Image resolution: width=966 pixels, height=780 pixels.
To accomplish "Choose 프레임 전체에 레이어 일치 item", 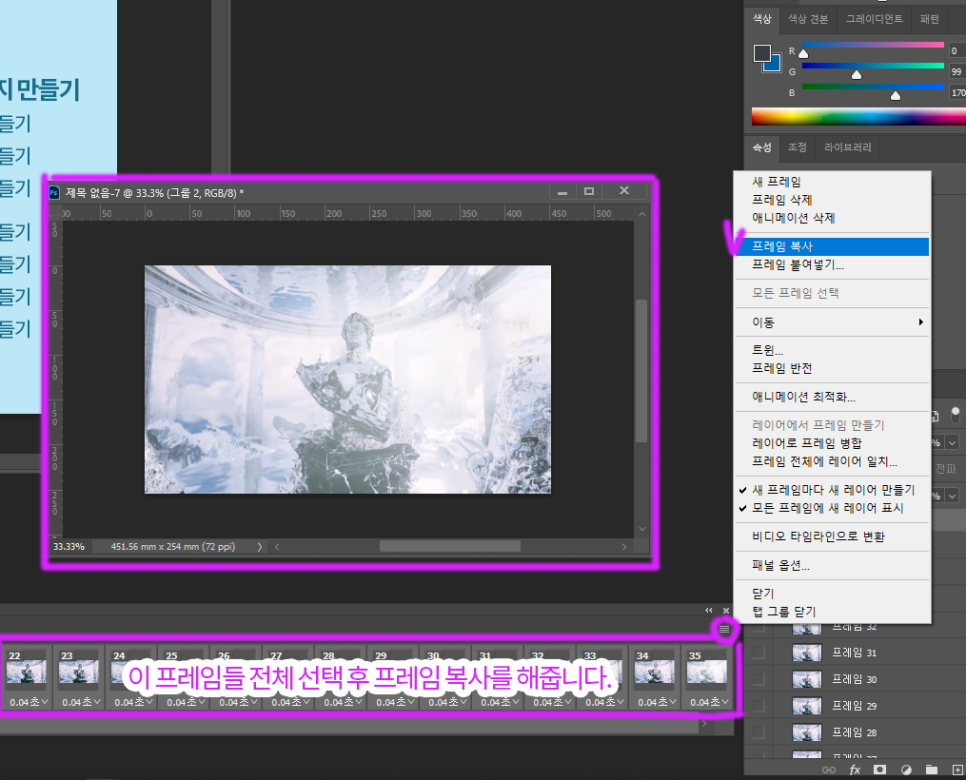I will 832,461.
